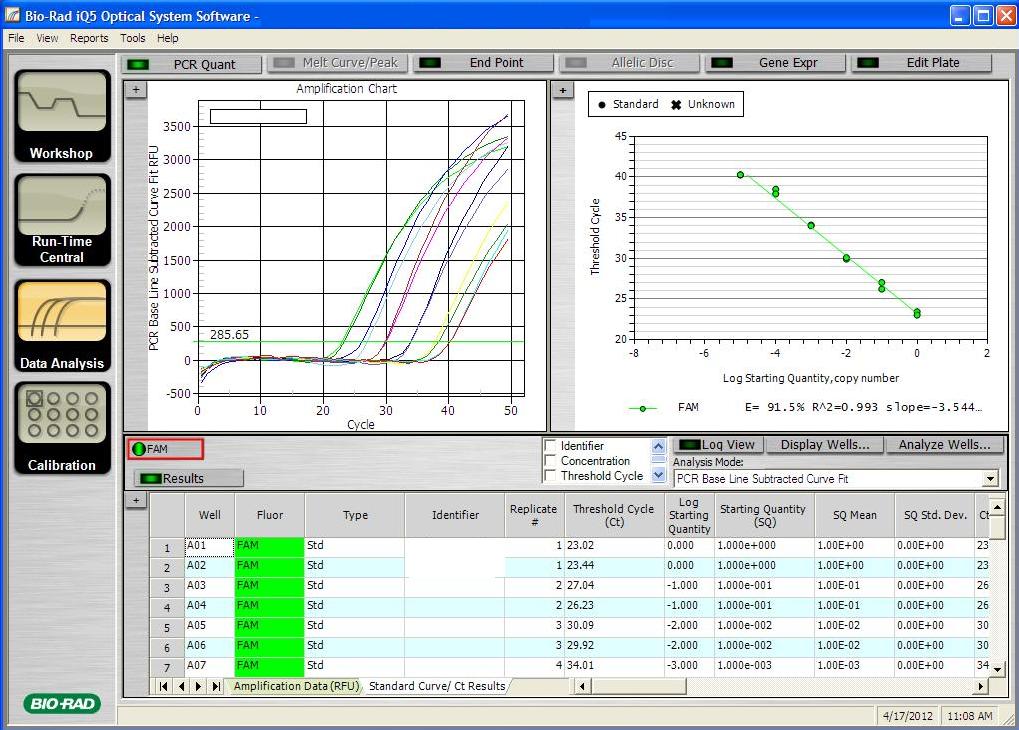Select Standard Curve/ Ct Results sheet tab

coord(437,686)
